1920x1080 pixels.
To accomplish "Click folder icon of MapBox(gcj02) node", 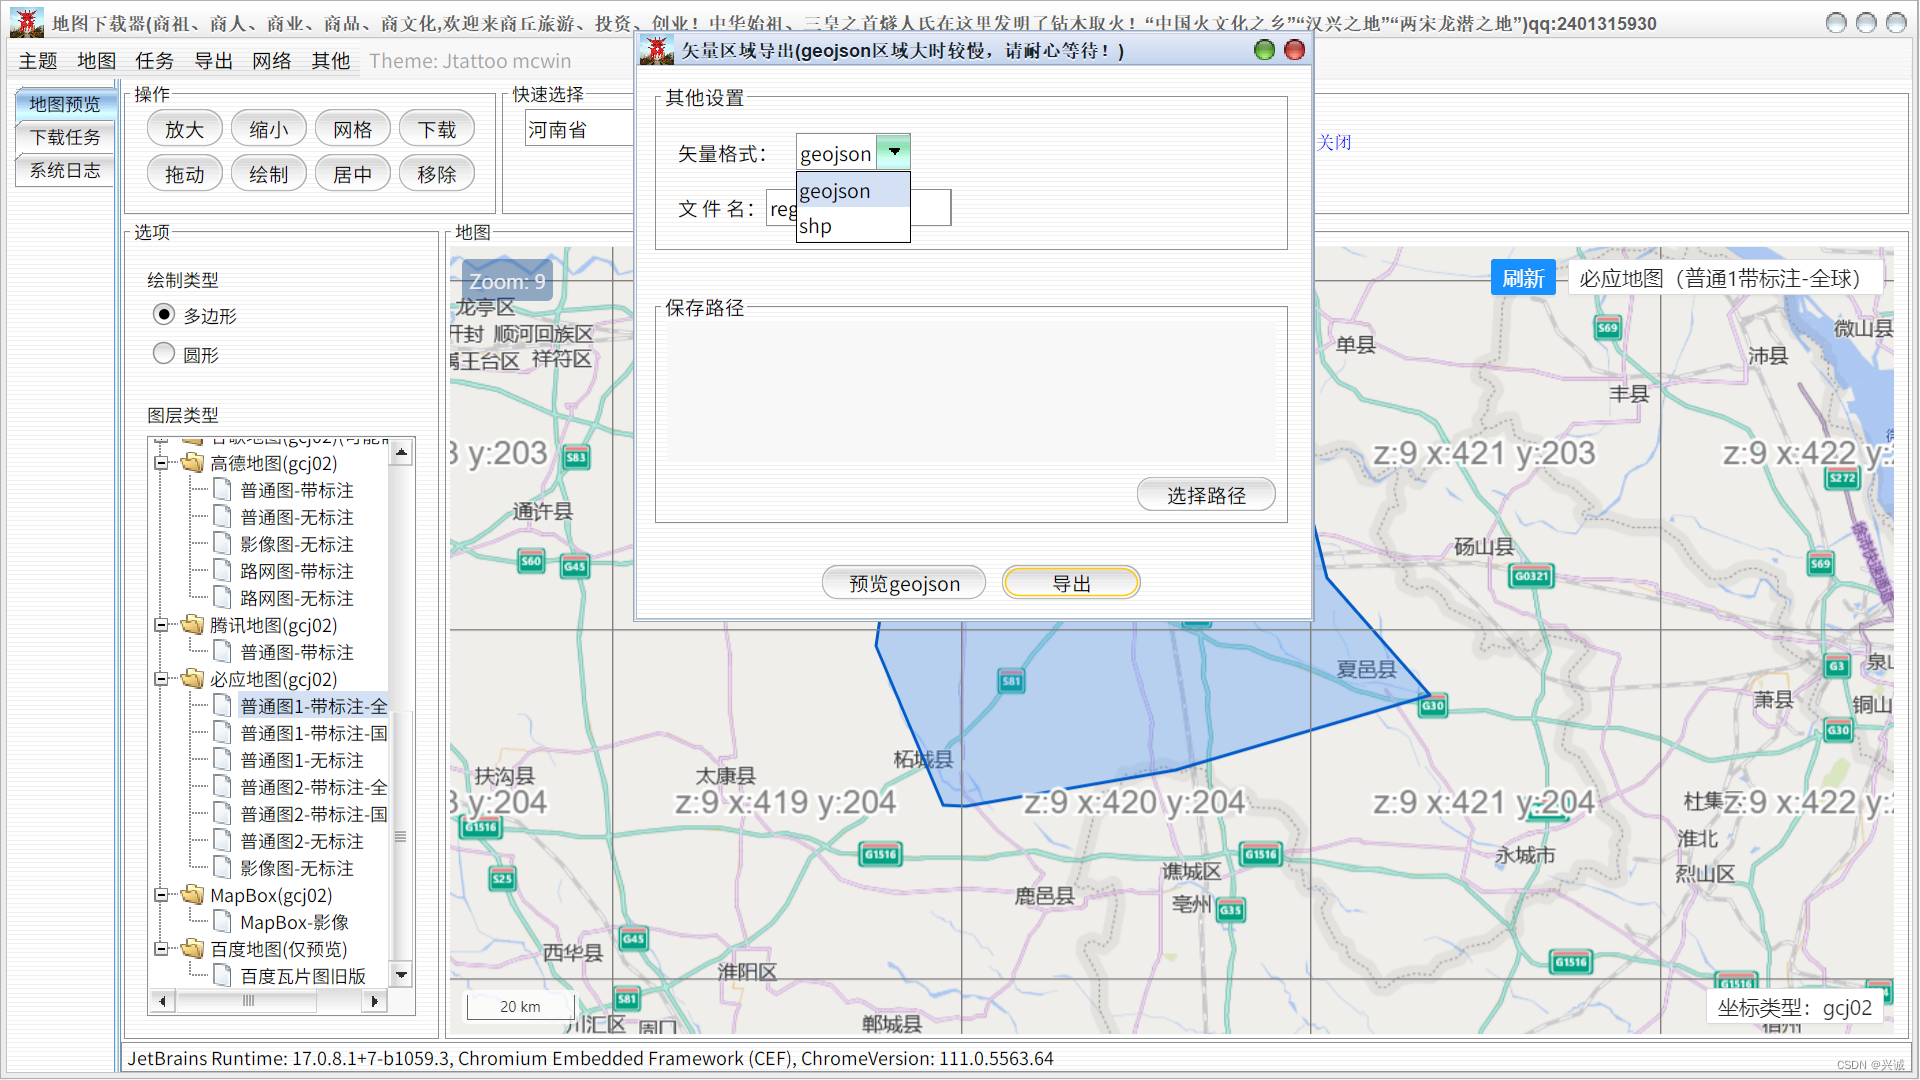I will (192, 895).
